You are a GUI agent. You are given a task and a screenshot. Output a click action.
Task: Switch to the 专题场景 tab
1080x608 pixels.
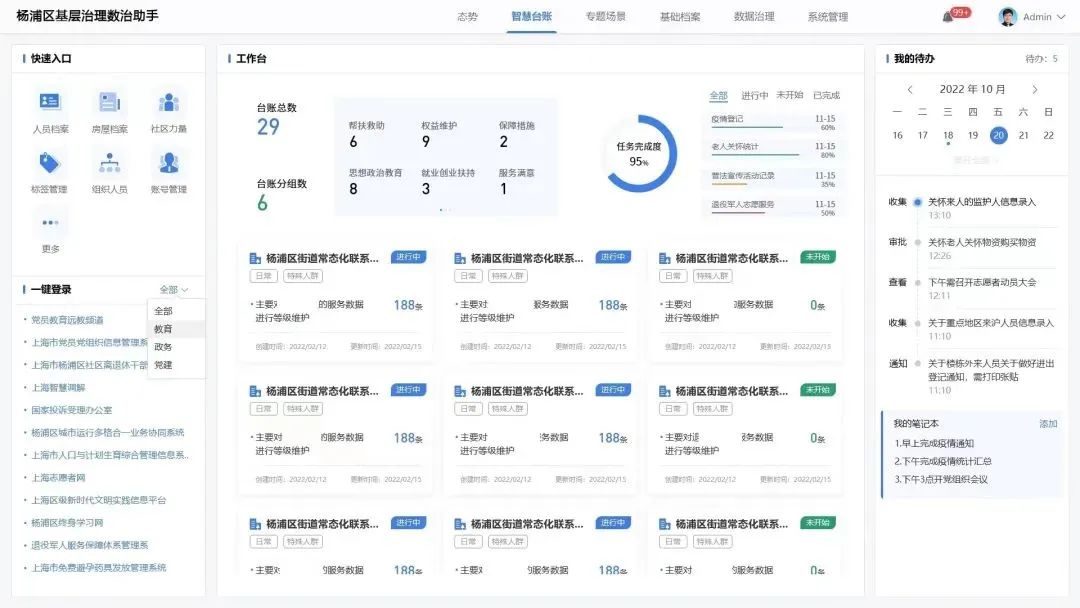pos(605,17)
